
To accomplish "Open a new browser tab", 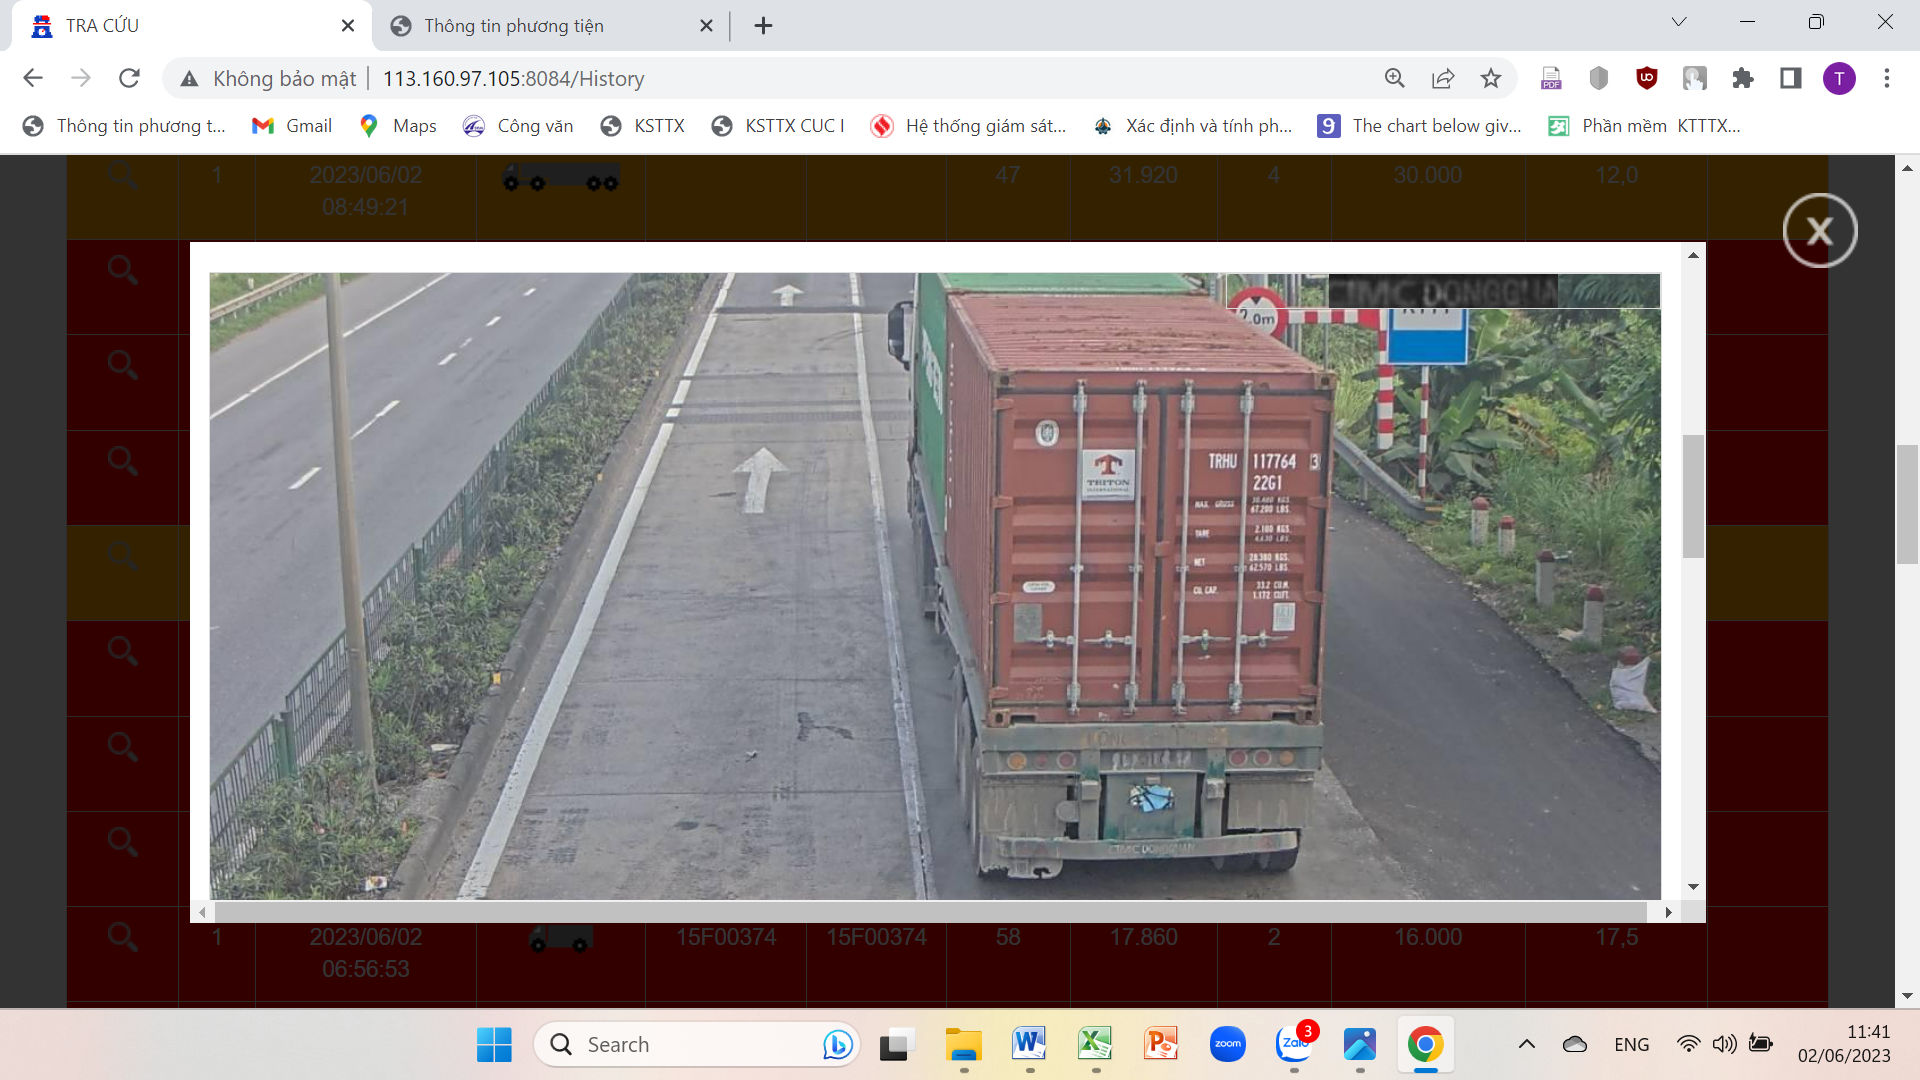I will [763, 26].
